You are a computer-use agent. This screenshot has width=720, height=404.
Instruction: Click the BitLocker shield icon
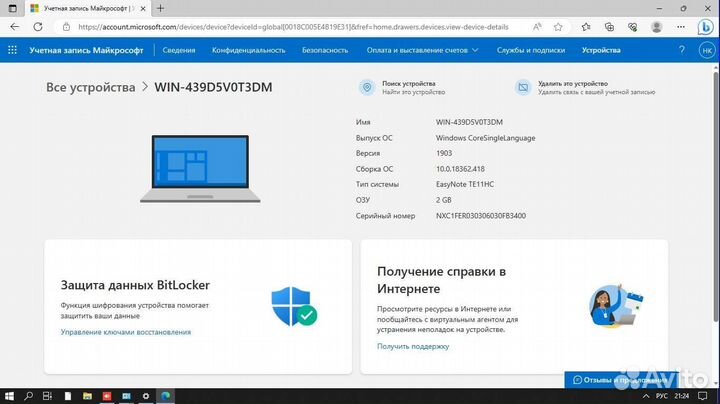[x=293, y=304]
